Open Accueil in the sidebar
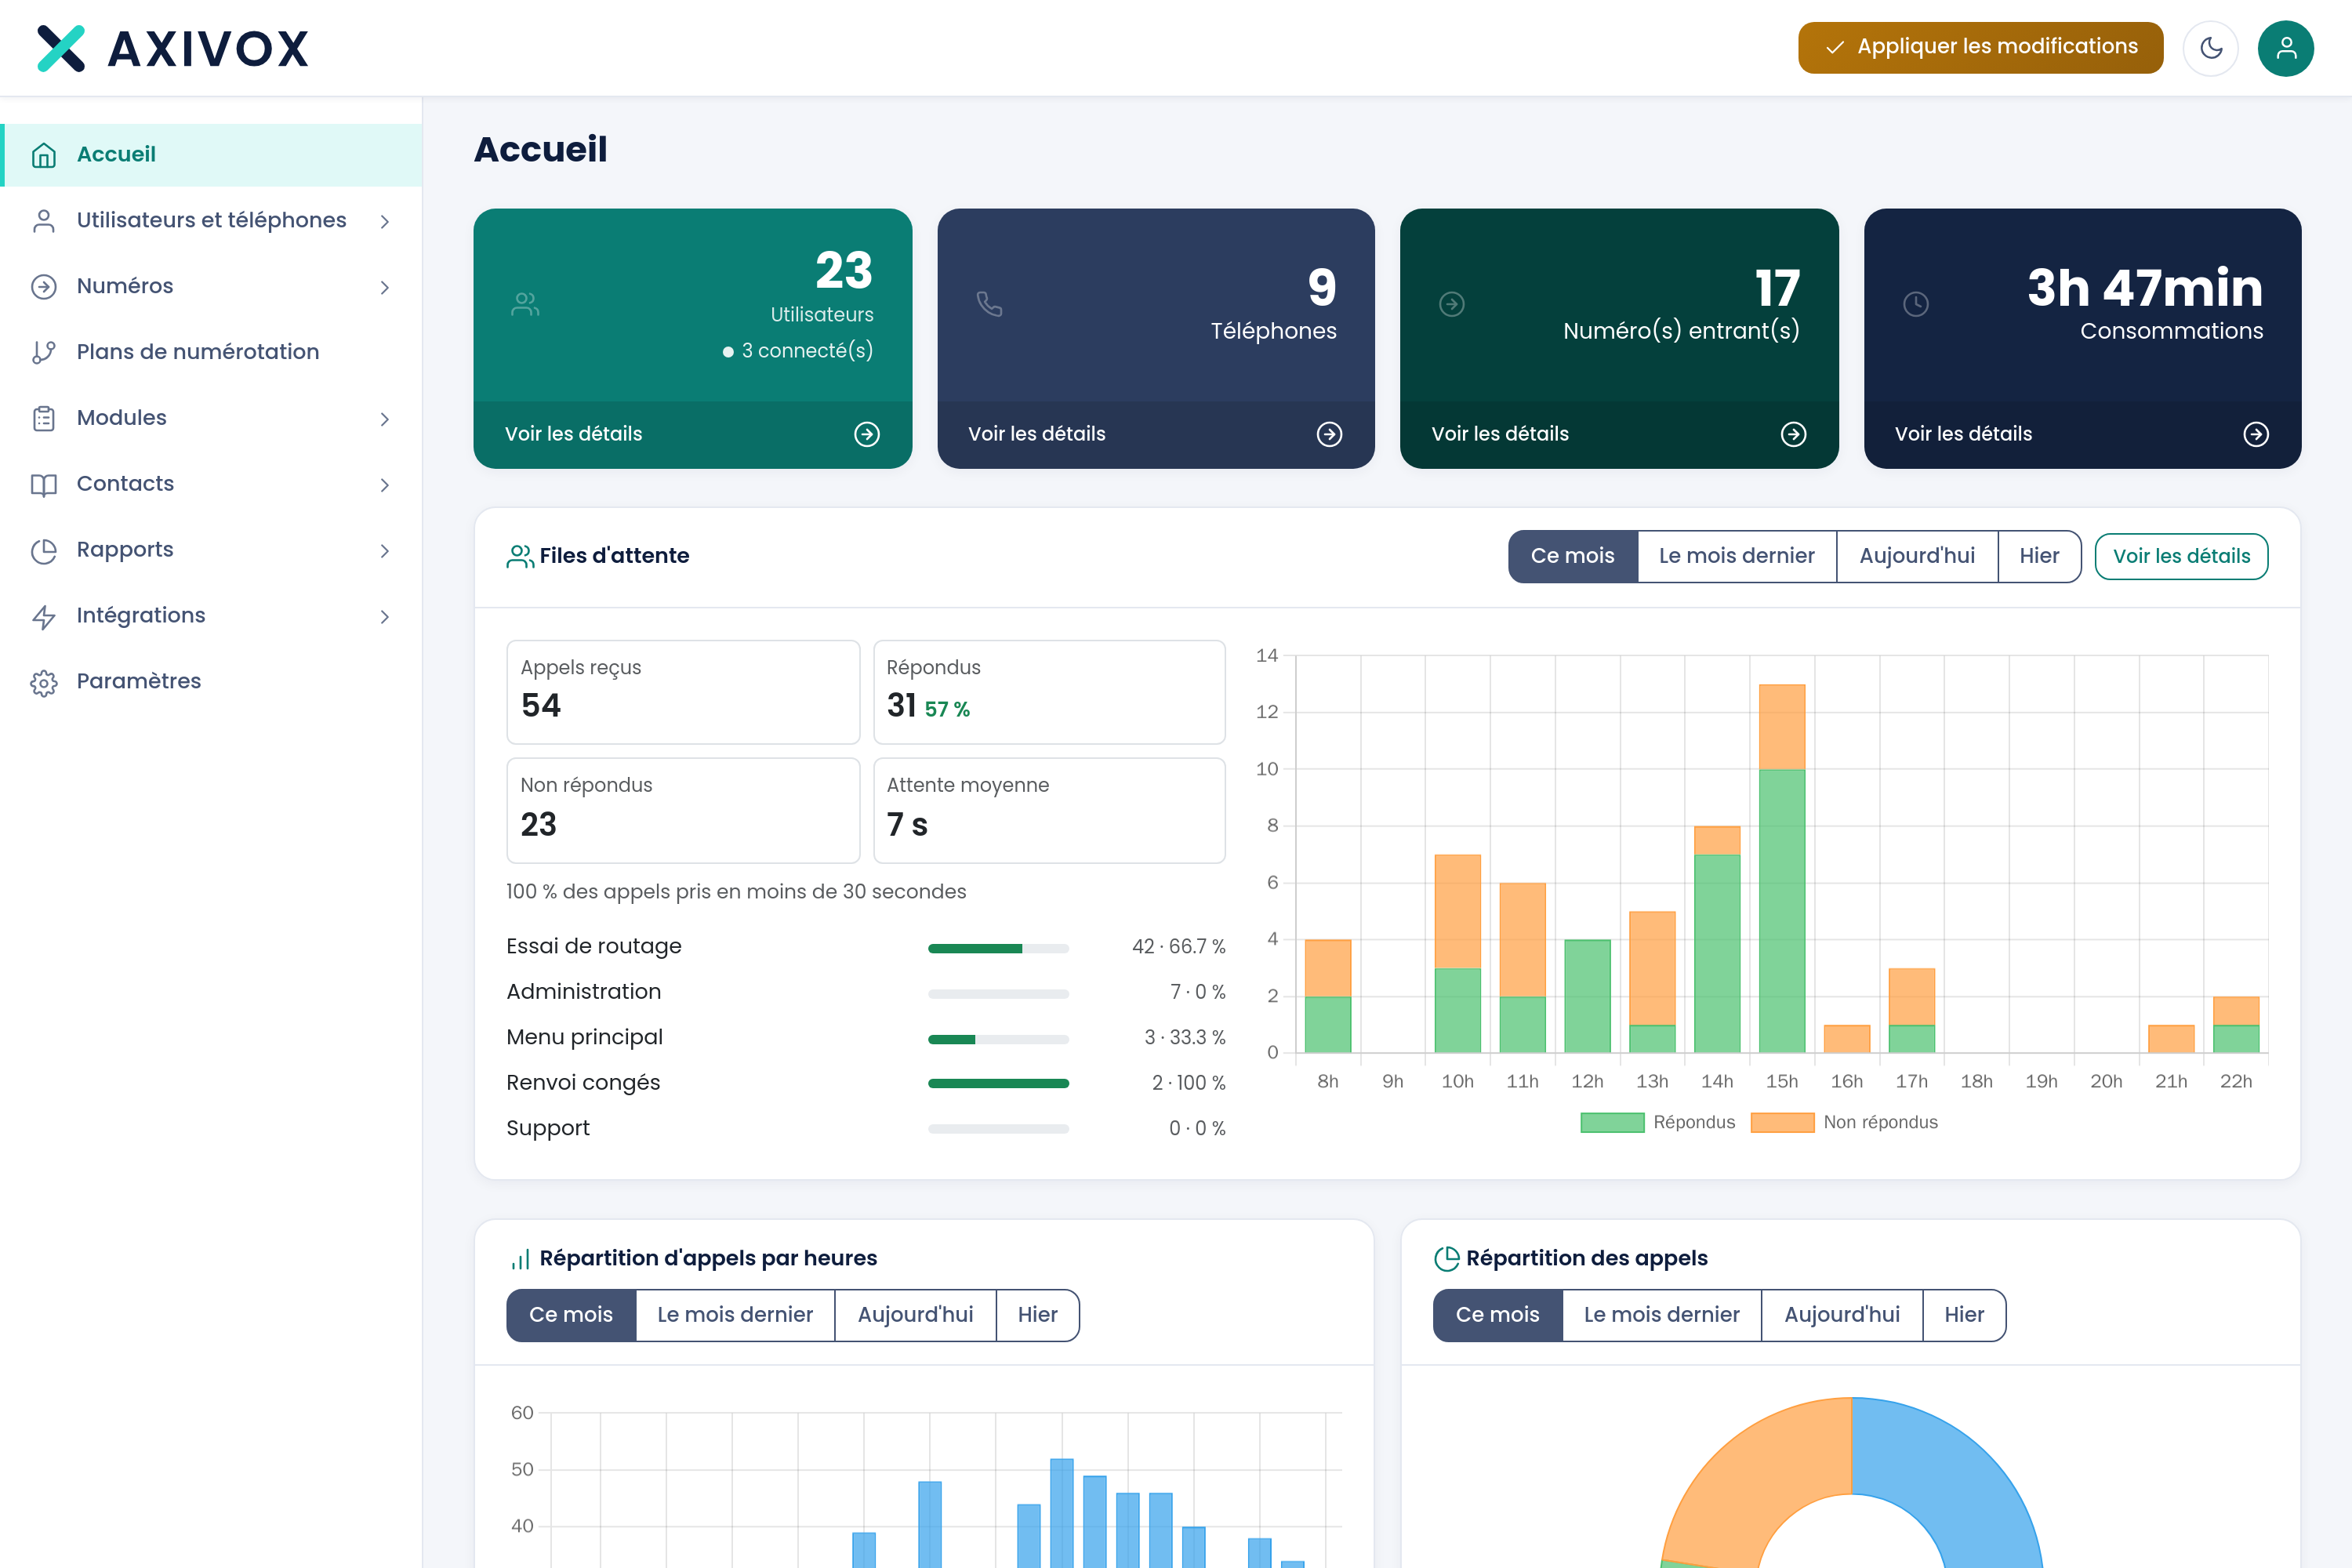 click(211, 155)
